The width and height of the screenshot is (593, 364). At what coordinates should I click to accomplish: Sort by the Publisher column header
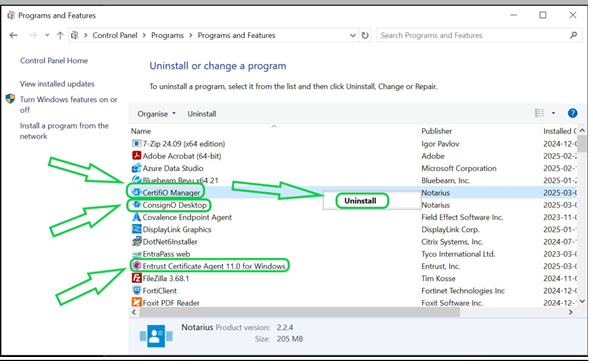[436, 131]
